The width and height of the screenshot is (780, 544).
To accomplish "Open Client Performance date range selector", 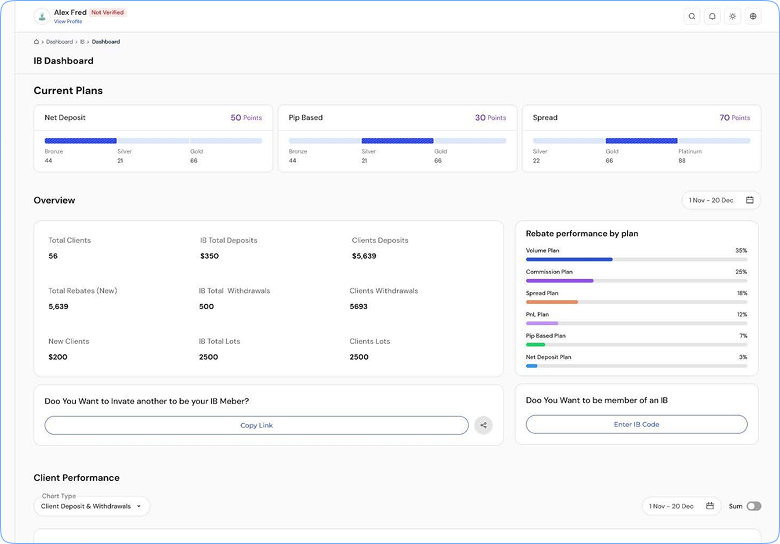I will (681, 506).
